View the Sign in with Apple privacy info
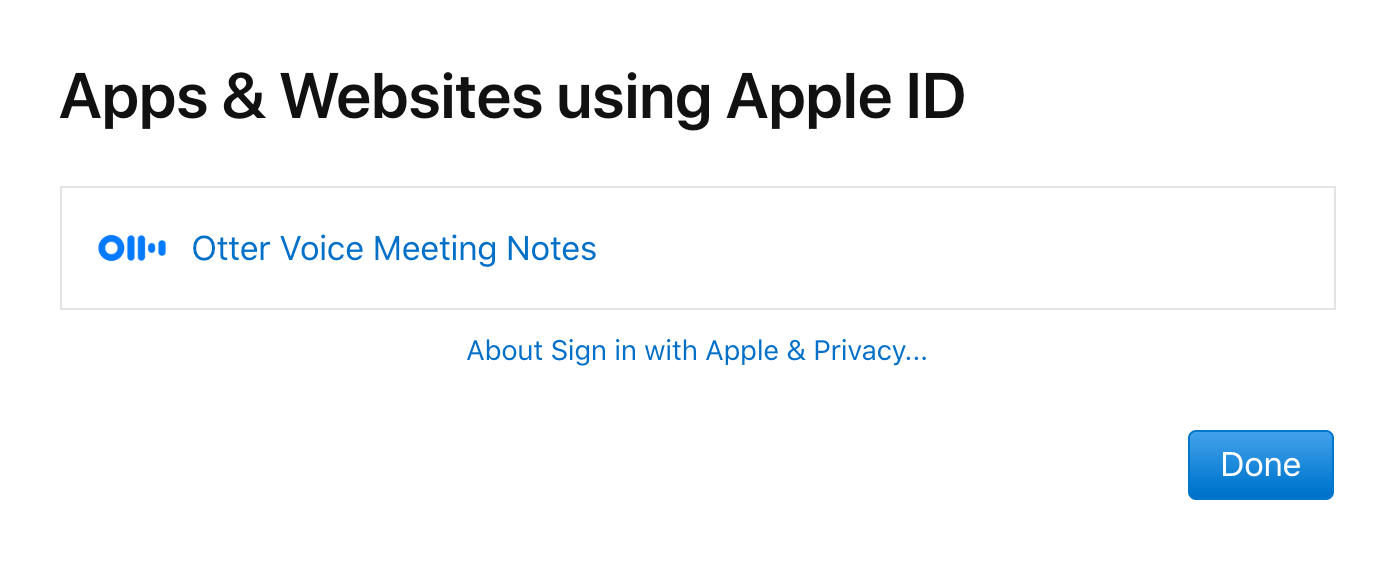Screen dimensions: 1394x562 697,351
